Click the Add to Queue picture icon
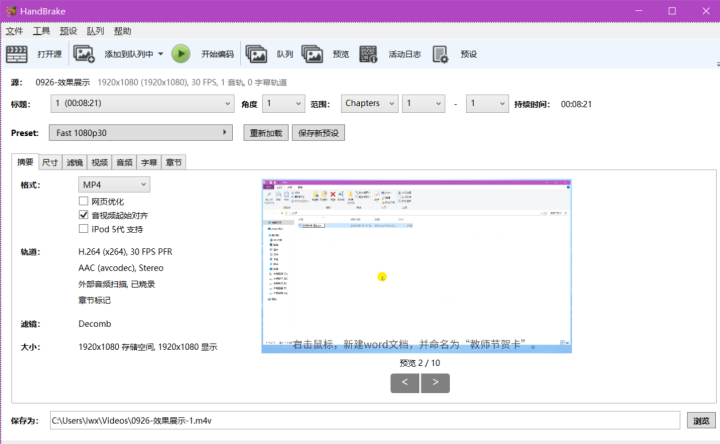This screenshot has height=444, width=720. pos(84,54)
